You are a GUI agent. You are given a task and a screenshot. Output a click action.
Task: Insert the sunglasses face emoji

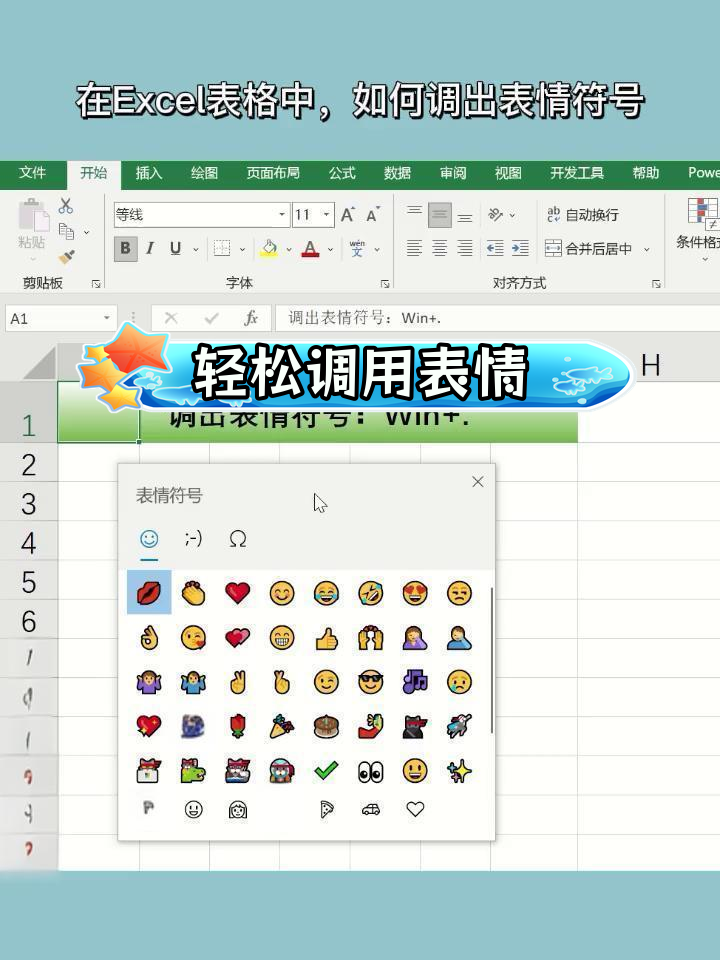point(370,682)
